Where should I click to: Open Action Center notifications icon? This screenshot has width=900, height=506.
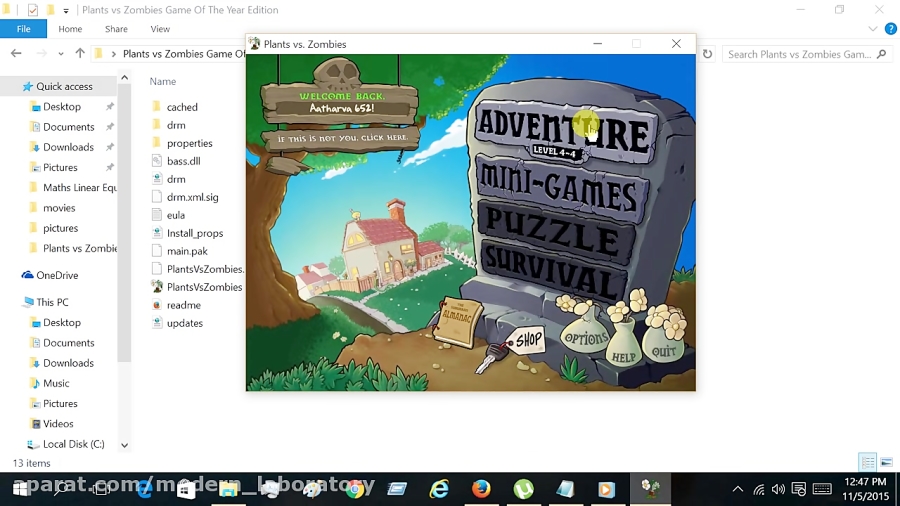coord(798,489)
